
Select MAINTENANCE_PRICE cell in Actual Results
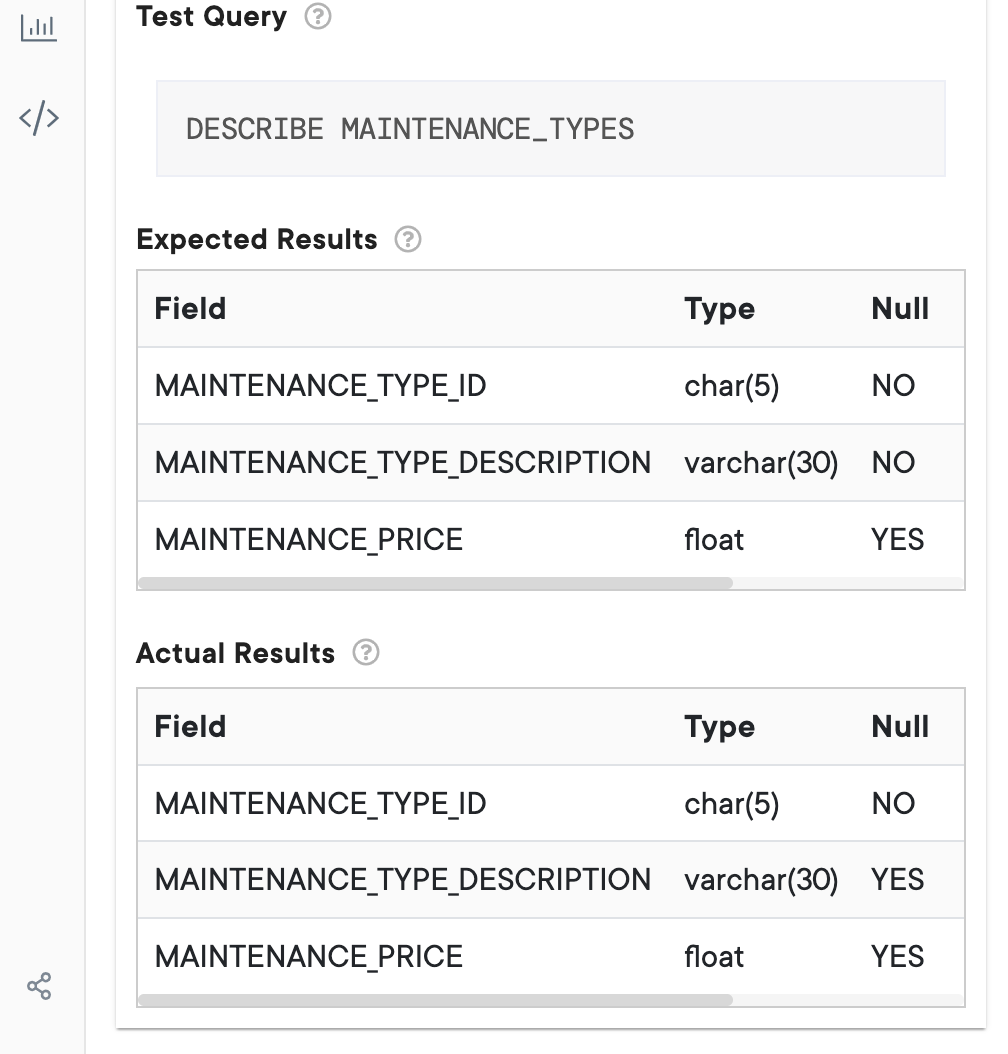click(308, 957)
